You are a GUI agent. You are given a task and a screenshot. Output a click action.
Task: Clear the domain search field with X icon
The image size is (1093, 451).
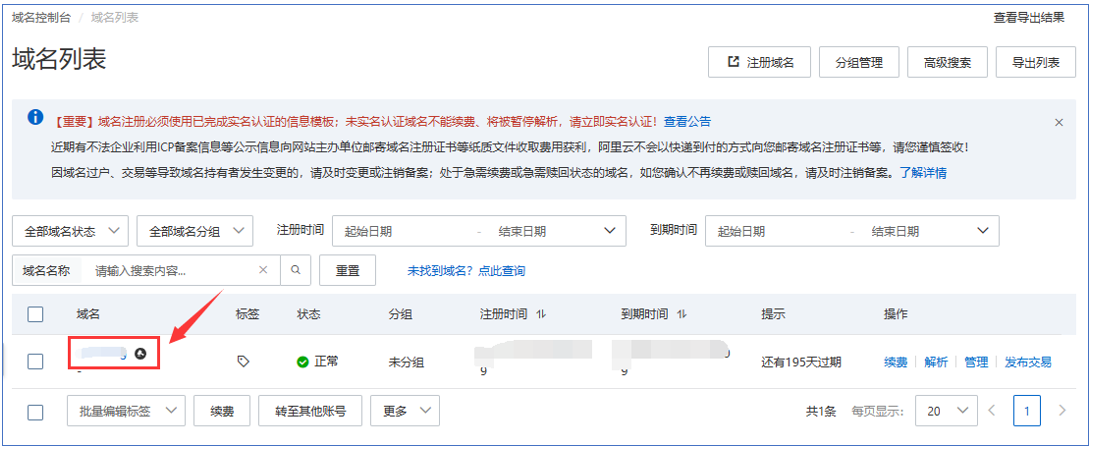(x=263, y=270)
